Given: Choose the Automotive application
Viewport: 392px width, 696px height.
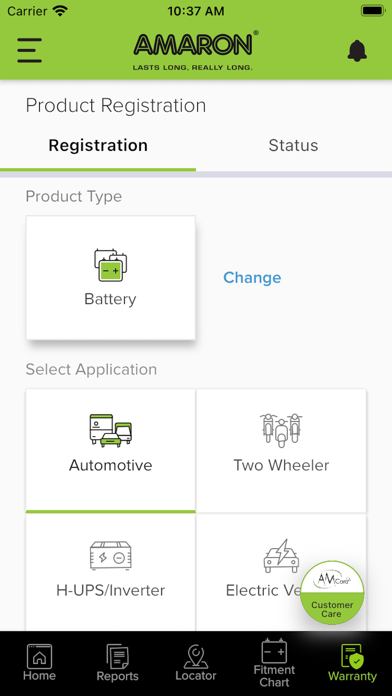Looking at the screenshot, I should 111,451.
